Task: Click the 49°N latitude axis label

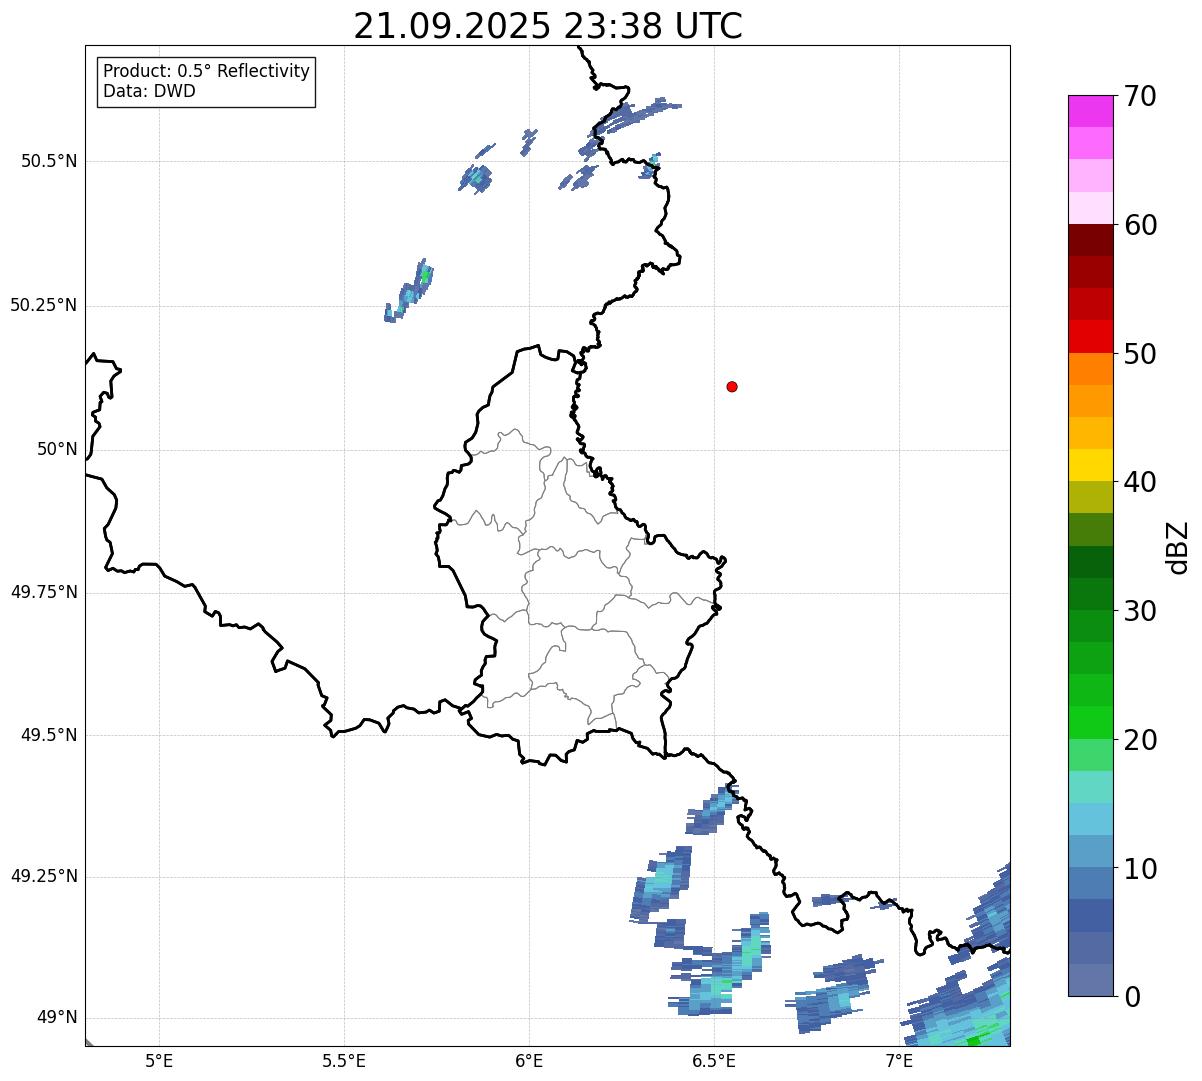Action: tap(57, 1018)
